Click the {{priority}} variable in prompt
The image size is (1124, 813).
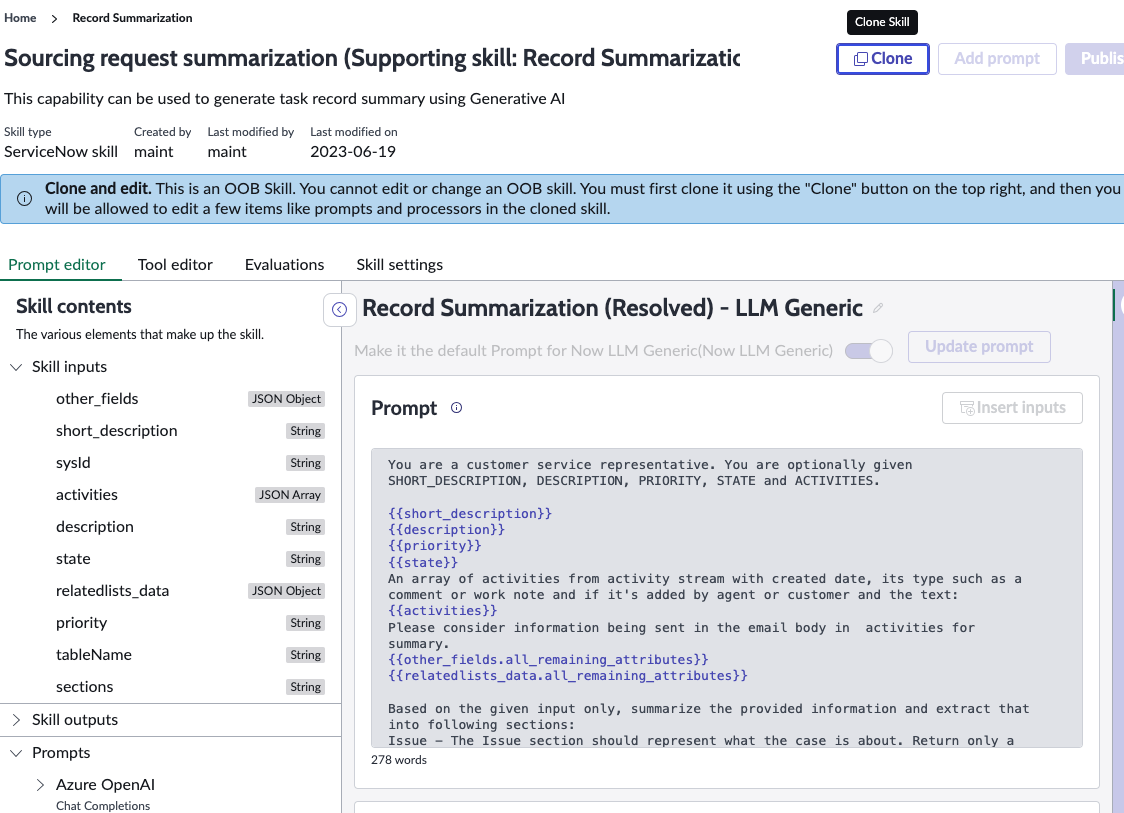point(434,546)
